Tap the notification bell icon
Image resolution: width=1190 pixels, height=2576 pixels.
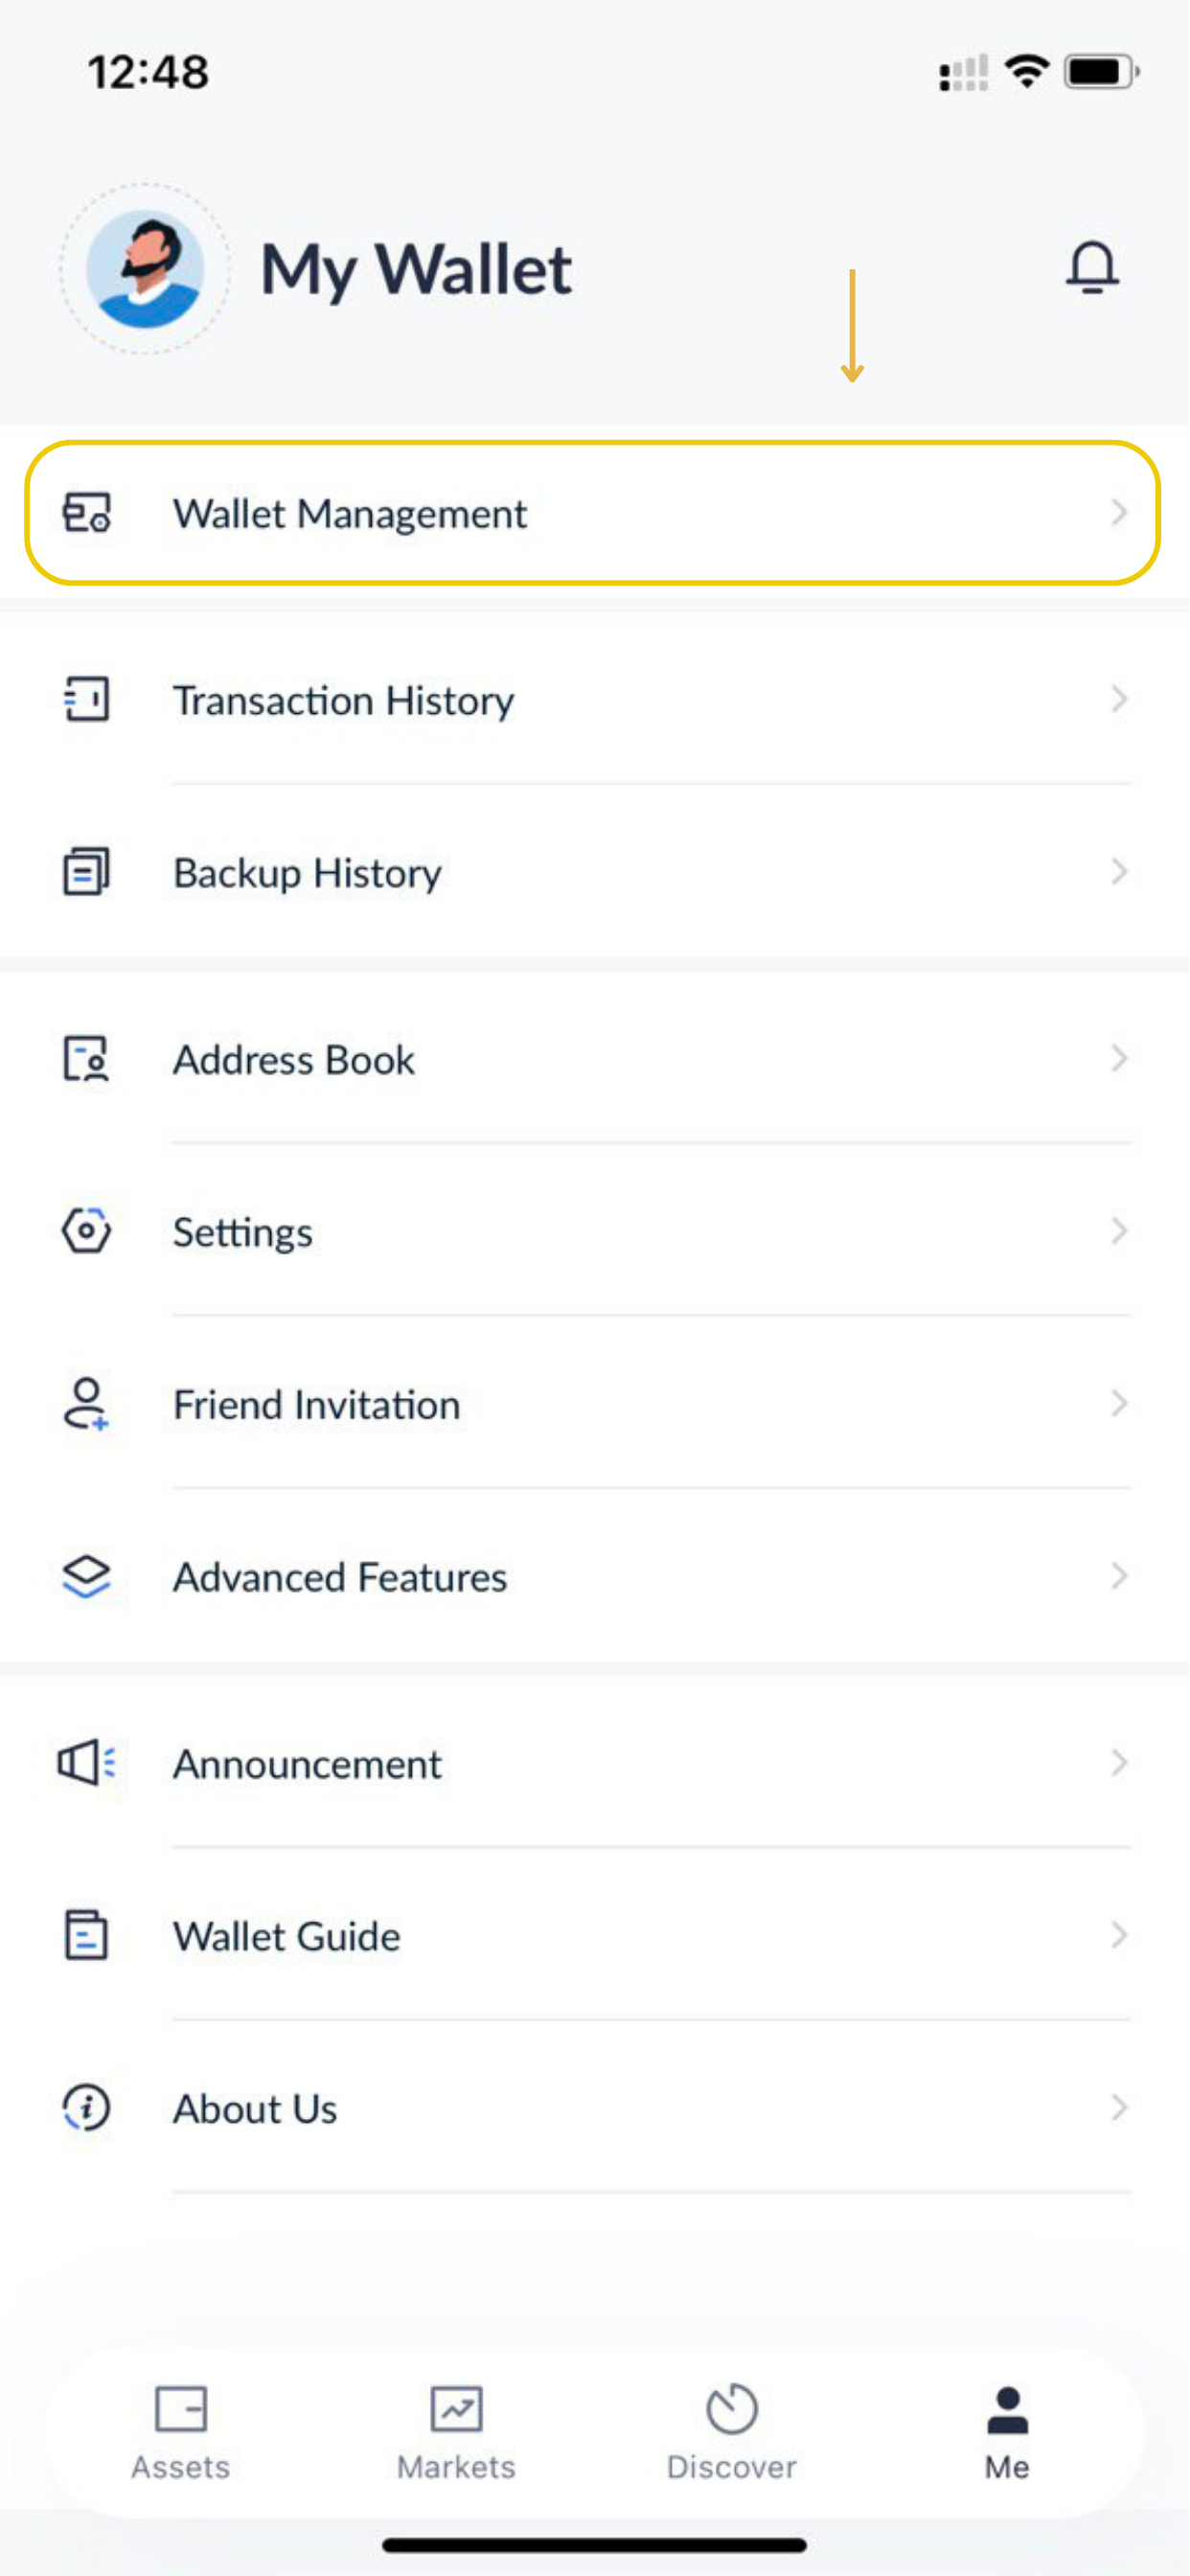(x=1091, y=267)
